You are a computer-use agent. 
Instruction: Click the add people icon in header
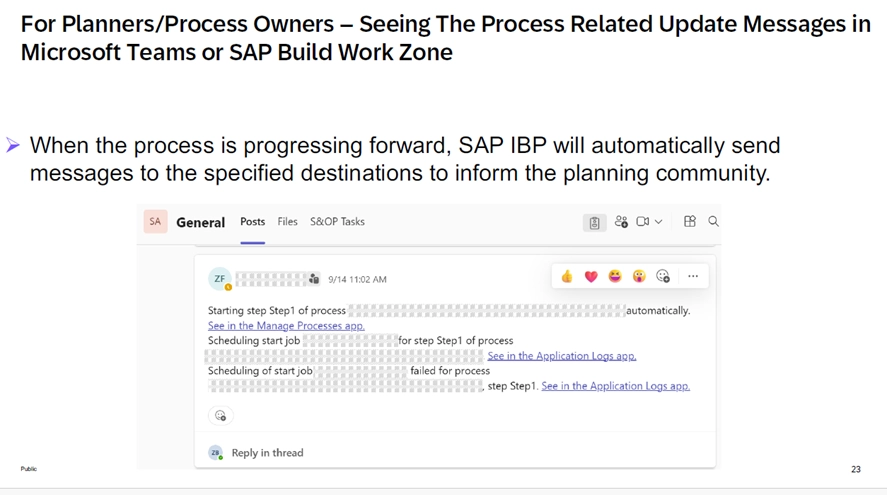pos(621,222)
